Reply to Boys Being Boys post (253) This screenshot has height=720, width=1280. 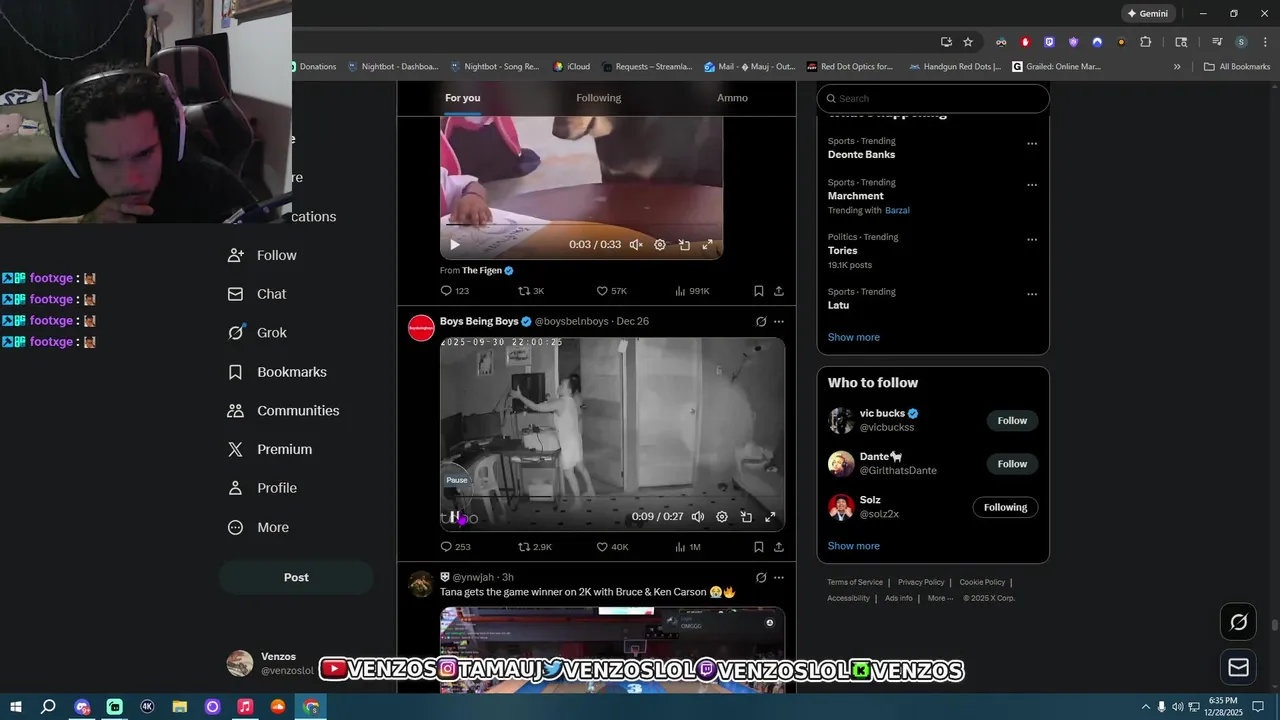coord(455,547)
